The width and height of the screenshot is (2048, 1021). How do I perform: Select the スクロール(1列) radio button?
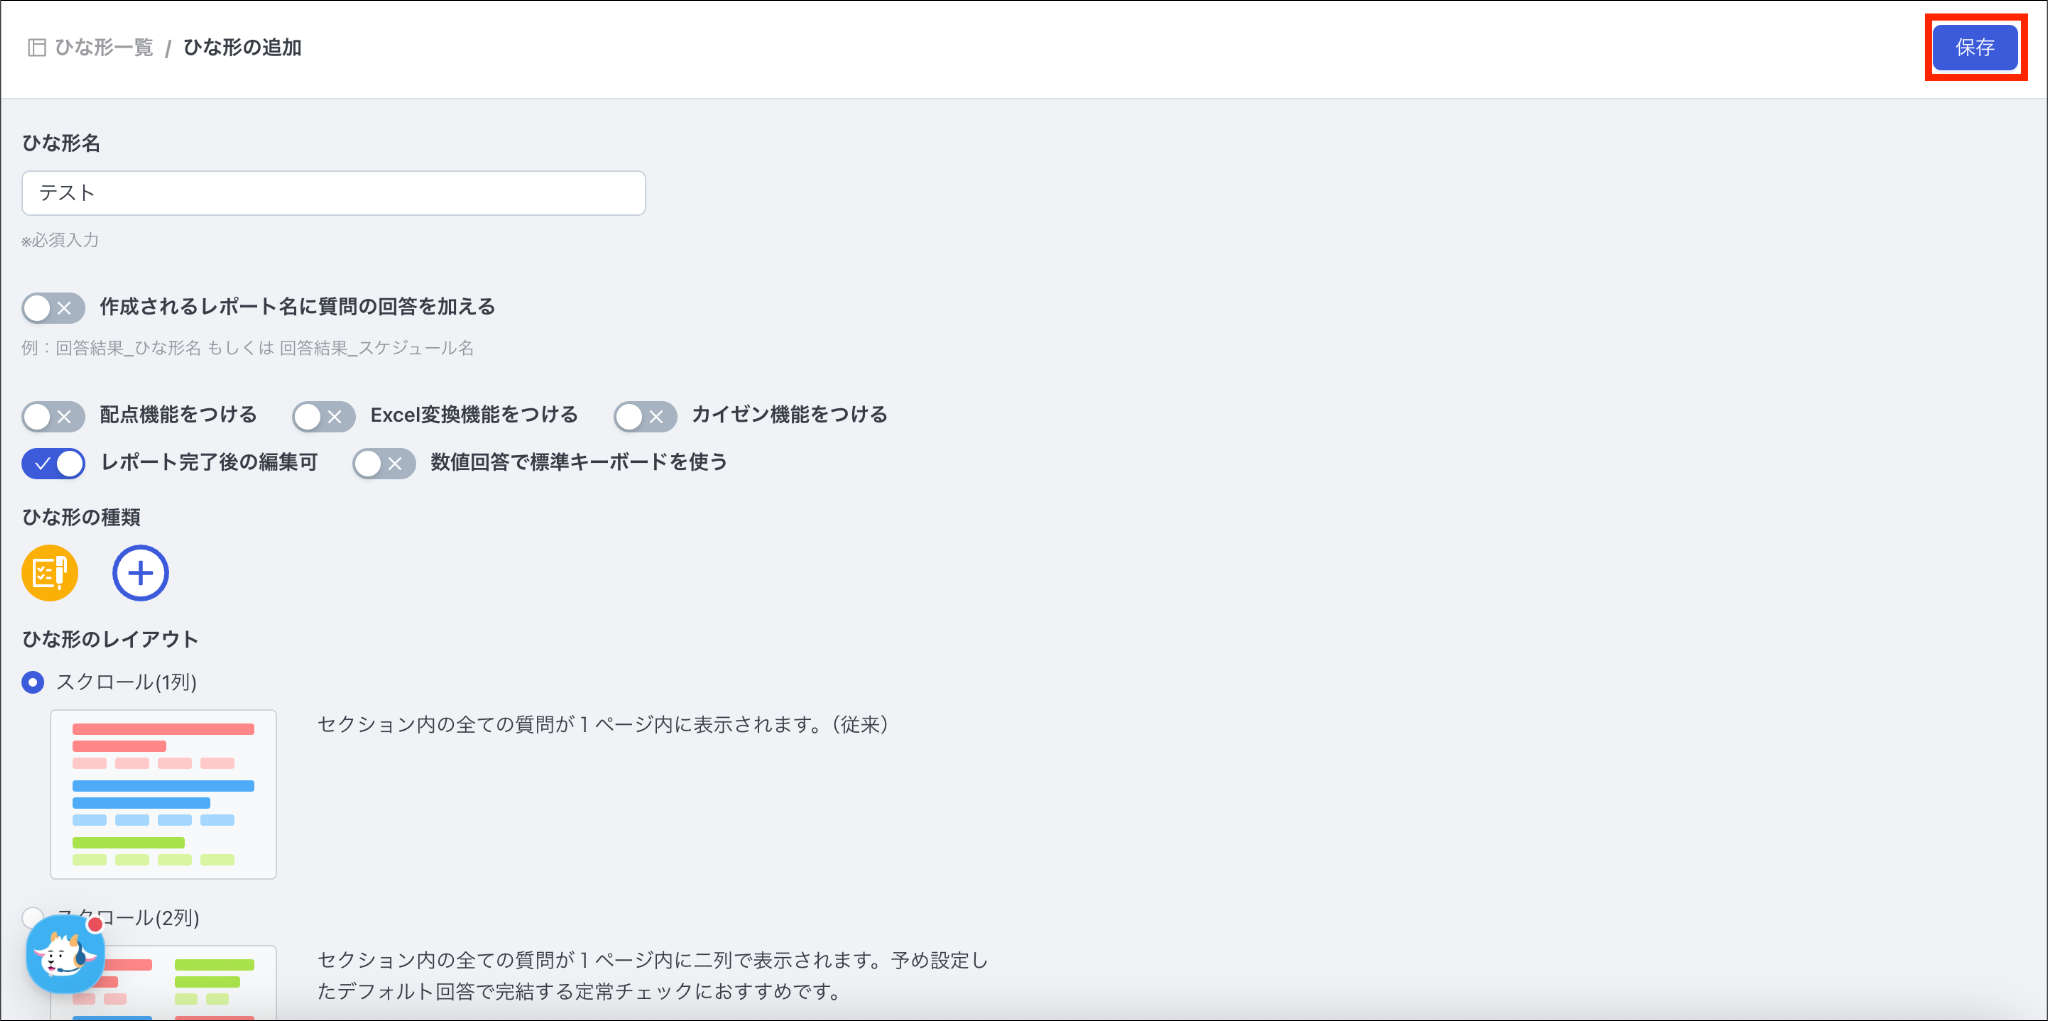click(33, 682)
